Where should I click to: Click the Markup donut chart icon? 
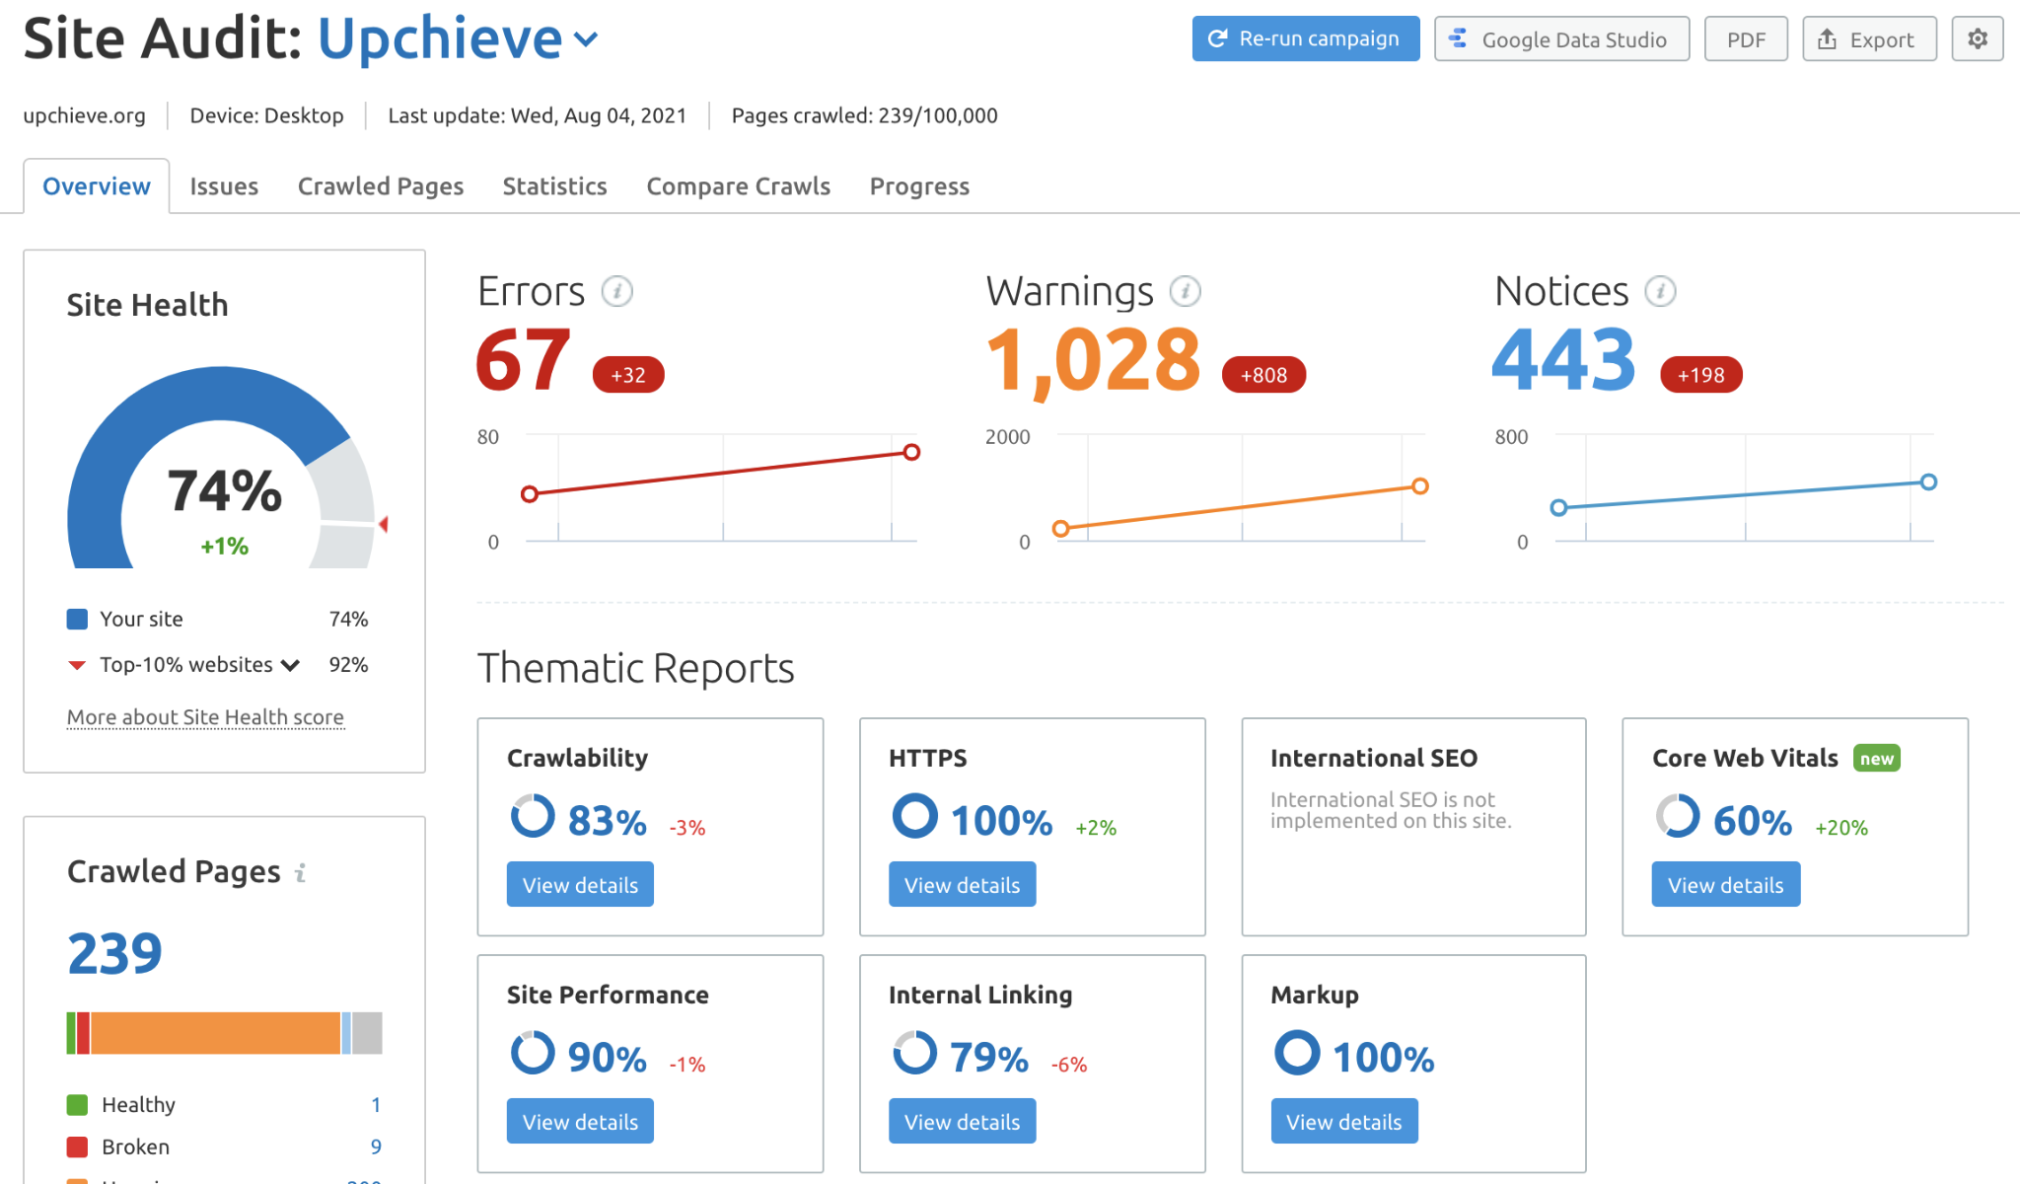coord(1296,1053)
